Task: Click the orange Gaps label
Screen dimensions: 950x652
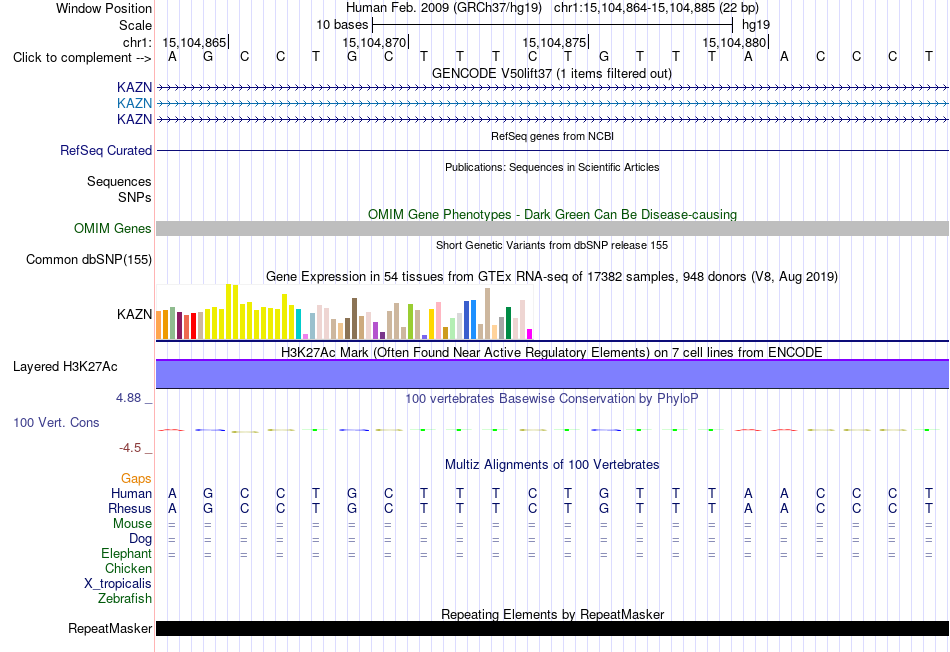Action: click(x=136, y=479)
